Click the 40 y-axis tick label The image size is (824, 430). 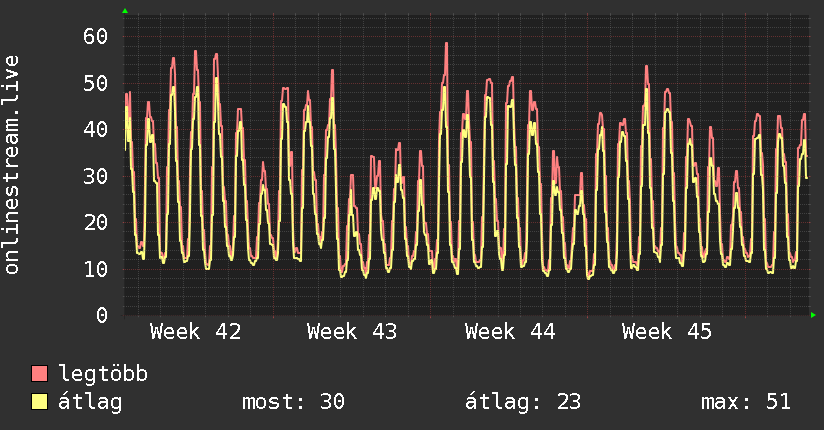pos(96,129)
